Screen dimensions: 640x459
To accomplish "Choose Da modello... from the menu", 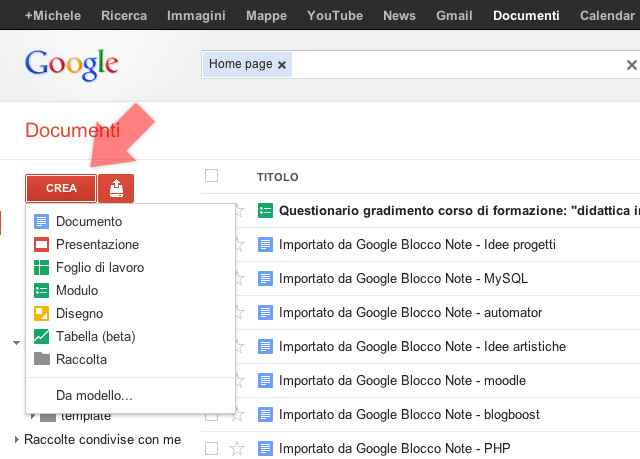I will [94, 395].
